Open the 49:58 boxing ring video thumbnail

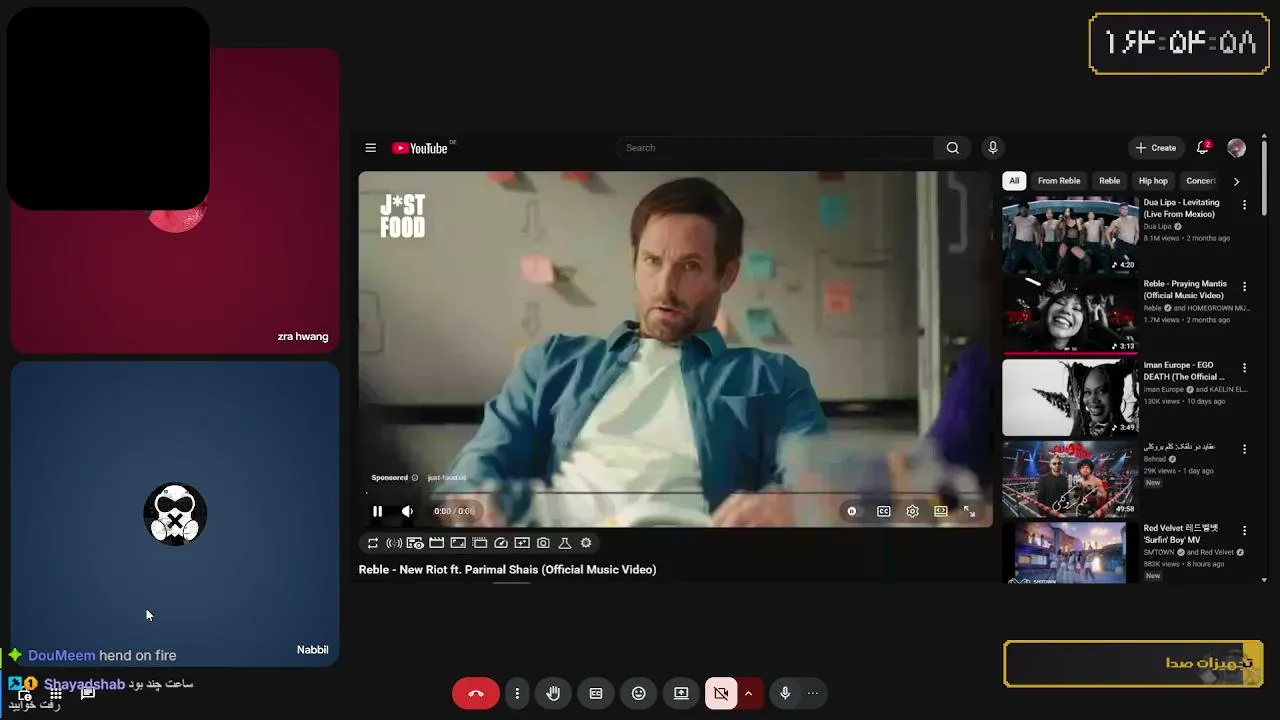[1070, 479]
